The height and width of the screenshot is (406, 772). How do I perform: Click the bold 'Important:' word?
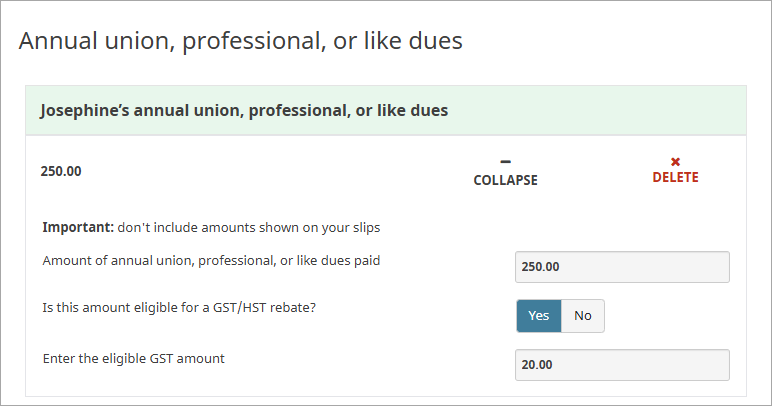pyautogui.click(x=78, y=228)
